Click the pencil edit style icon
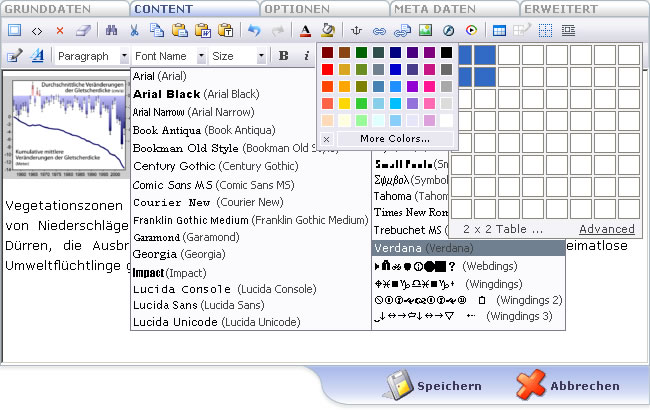The height and width of the screenshot is (410, 650). tap(15, 56)
